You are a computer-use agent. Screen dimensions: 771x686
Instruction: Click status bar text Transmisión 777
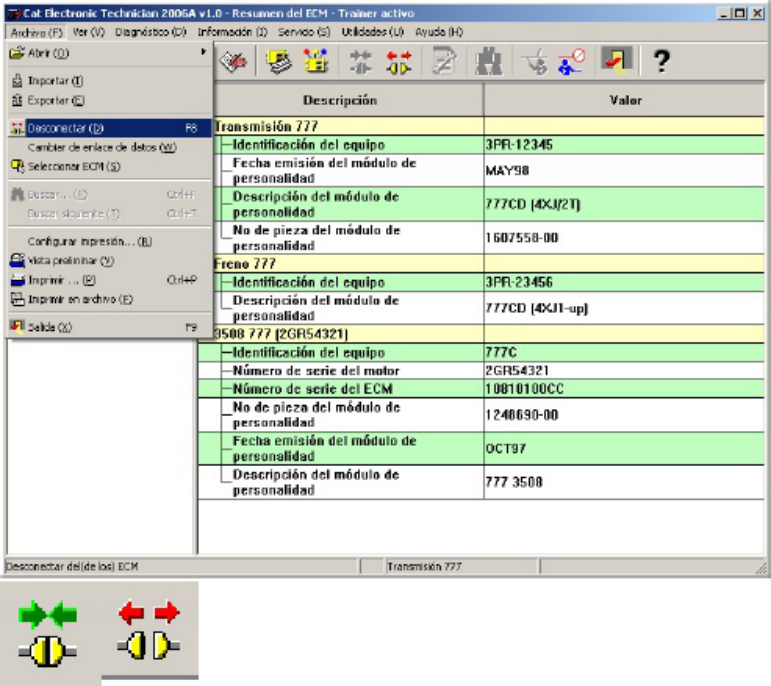tap(424, 567)
